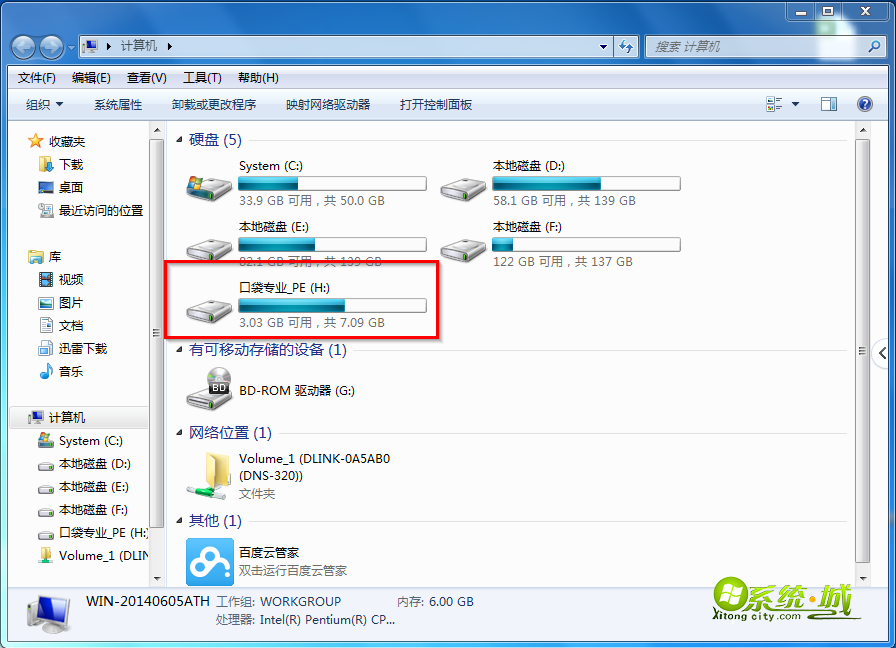Select the BD-ROM drive (G:) icon
The height and width of the screenshot is (648, 896).
click(209, 389)
